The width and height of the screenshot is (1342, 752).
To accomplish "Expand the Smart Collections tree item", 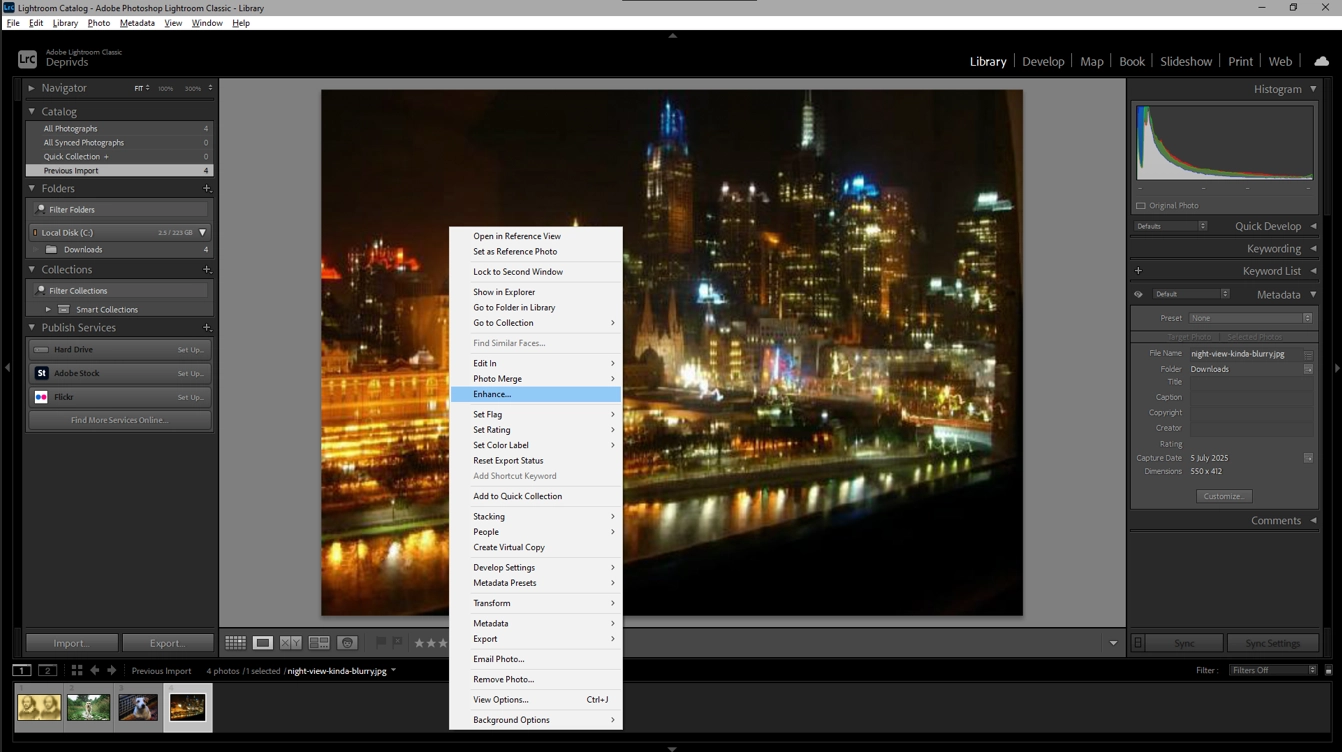I will pos(48,310).
